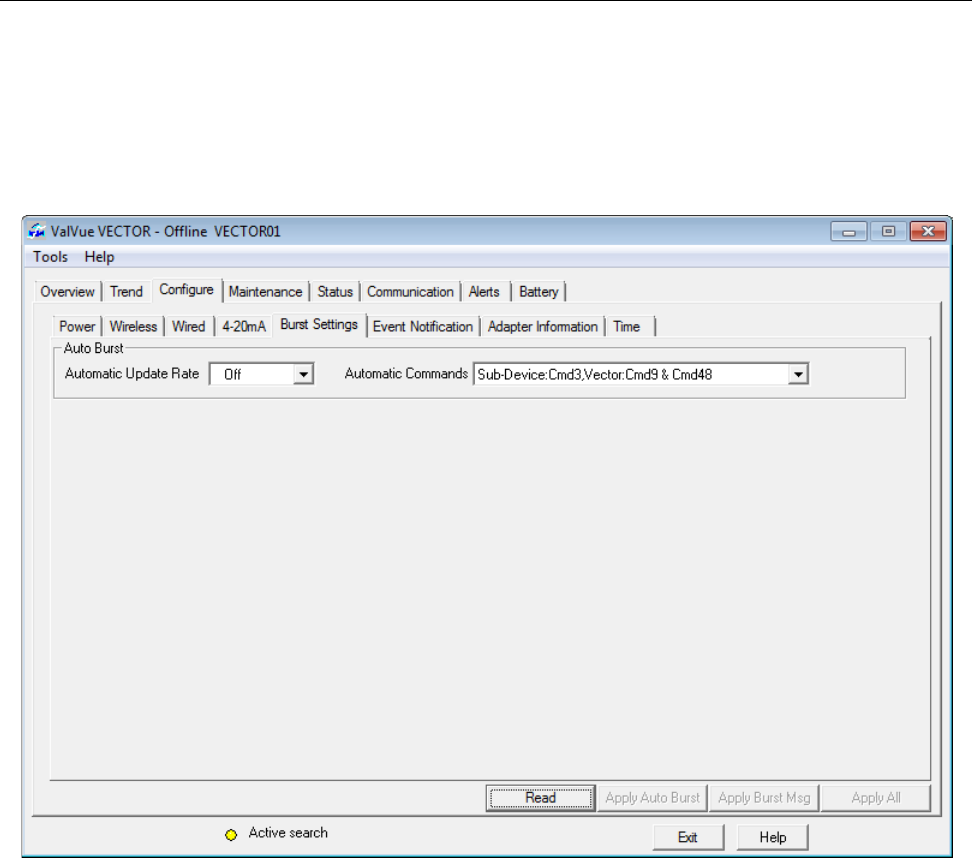The height and width of the screenshot is (858, 972).
Task: Expand the Automatic Commands dropdown arrow
Action: point(798,374)
